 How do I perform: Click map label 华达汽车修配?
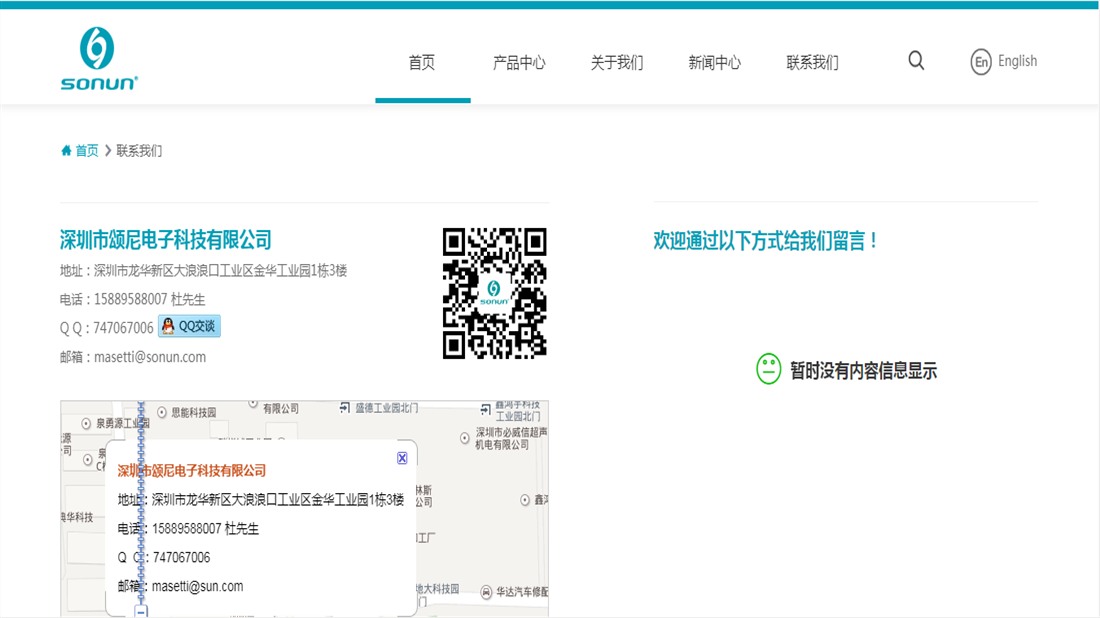pyautogui.click(x=522, y=592)
